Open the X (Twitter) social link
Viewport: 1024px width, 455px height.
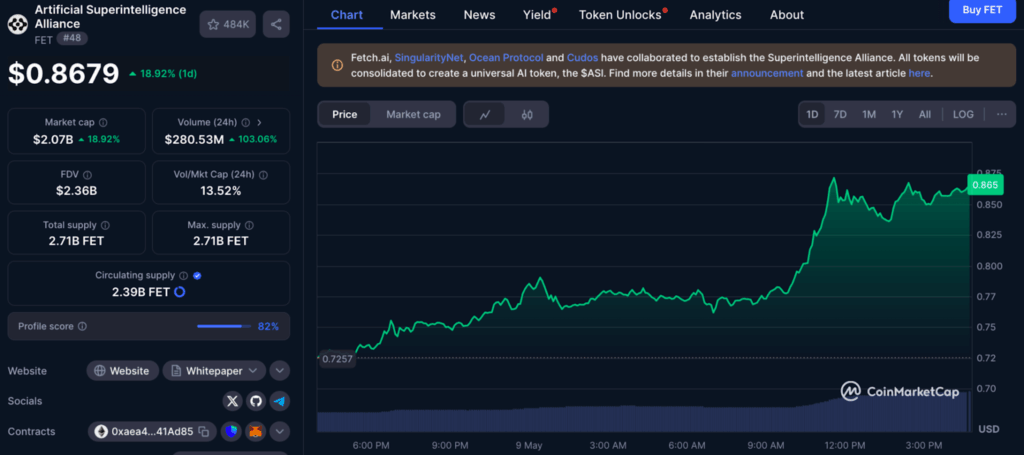[x=232, y=401]
